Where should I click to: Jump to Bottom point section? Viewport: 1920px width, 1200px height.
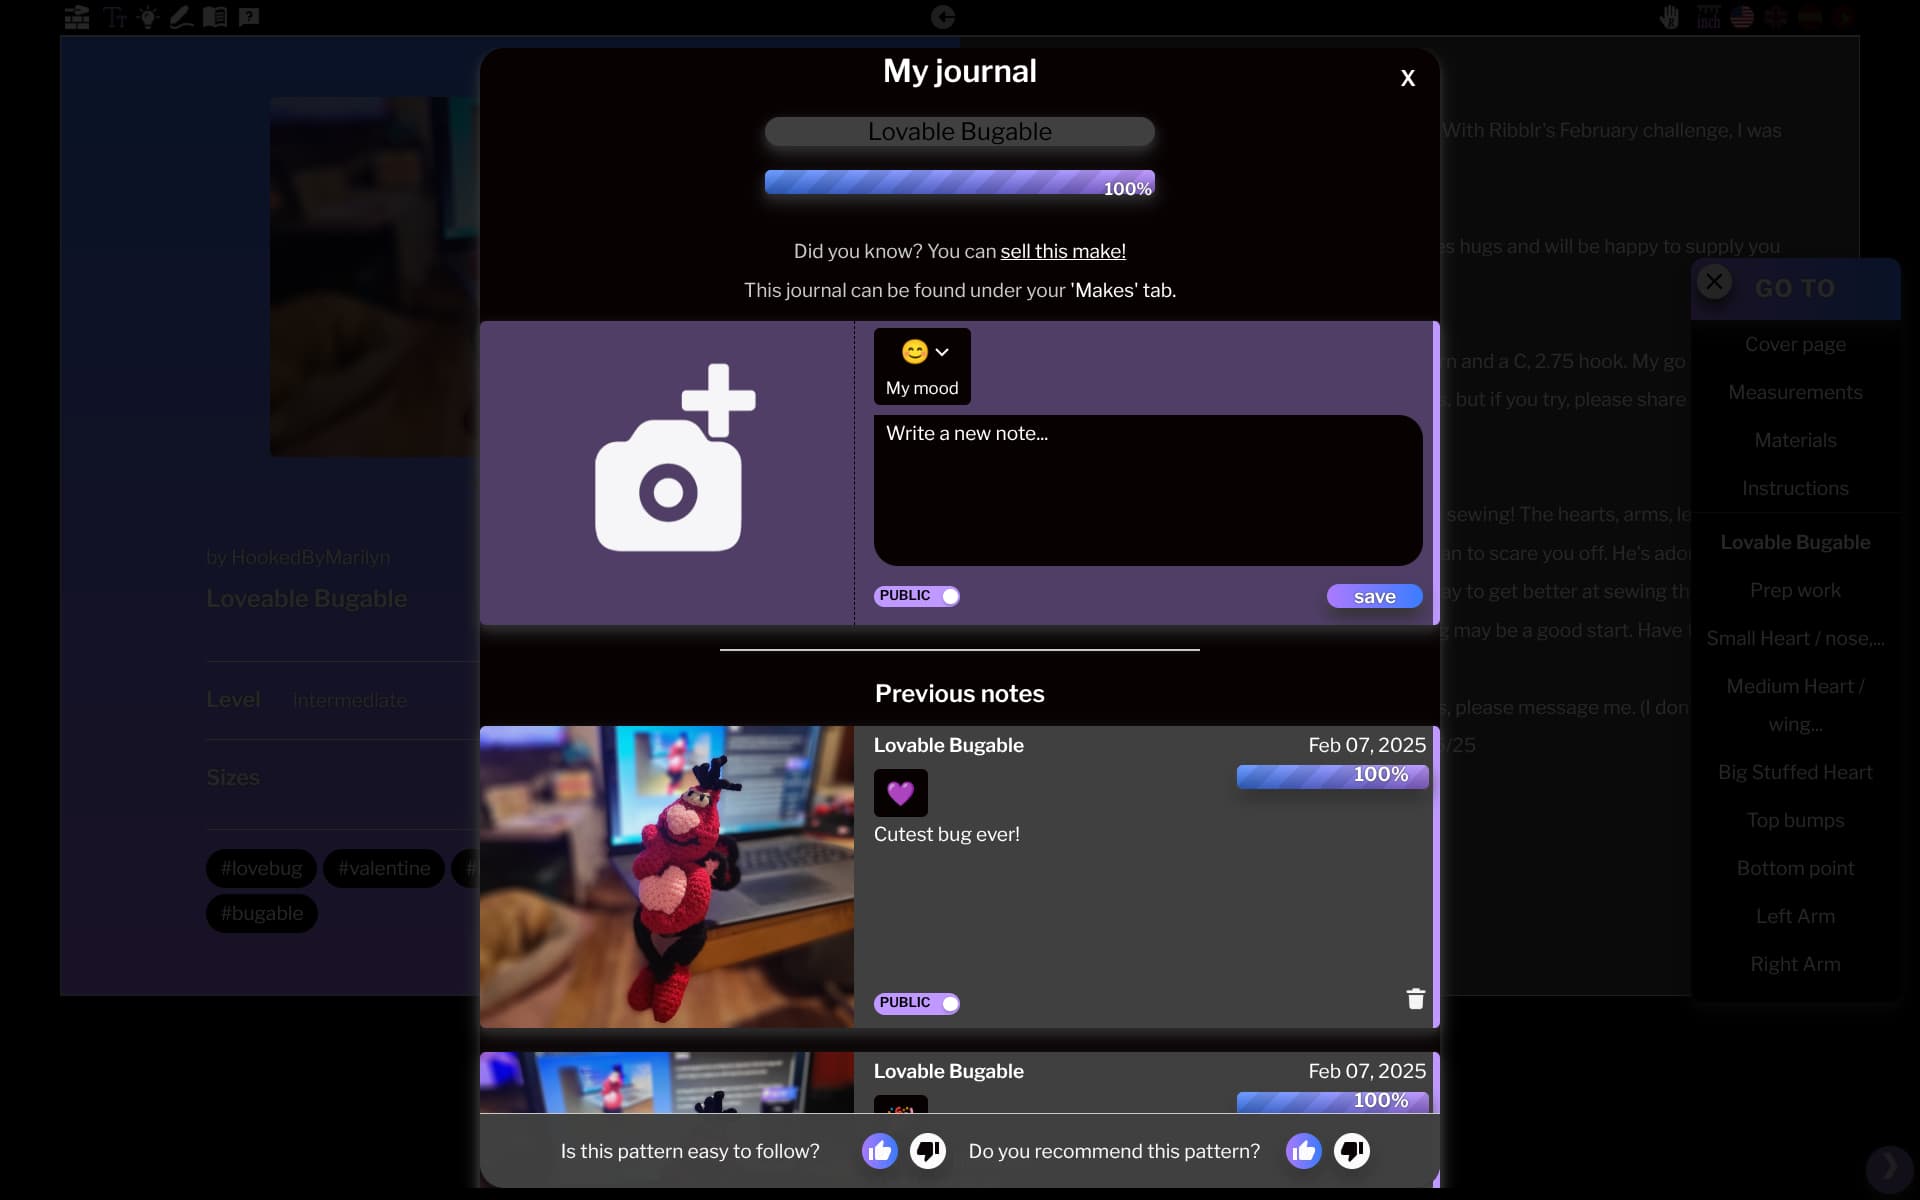1795,868
